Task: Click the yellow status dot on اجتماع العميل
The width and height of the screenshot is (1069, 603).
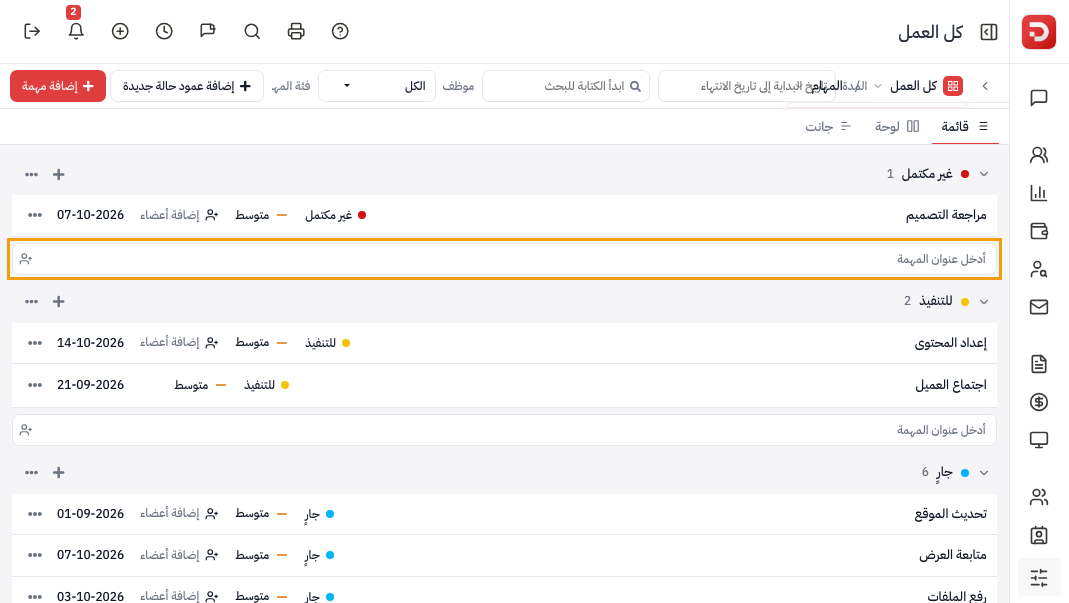Action: pyautogui.click(x=285, y=385)
